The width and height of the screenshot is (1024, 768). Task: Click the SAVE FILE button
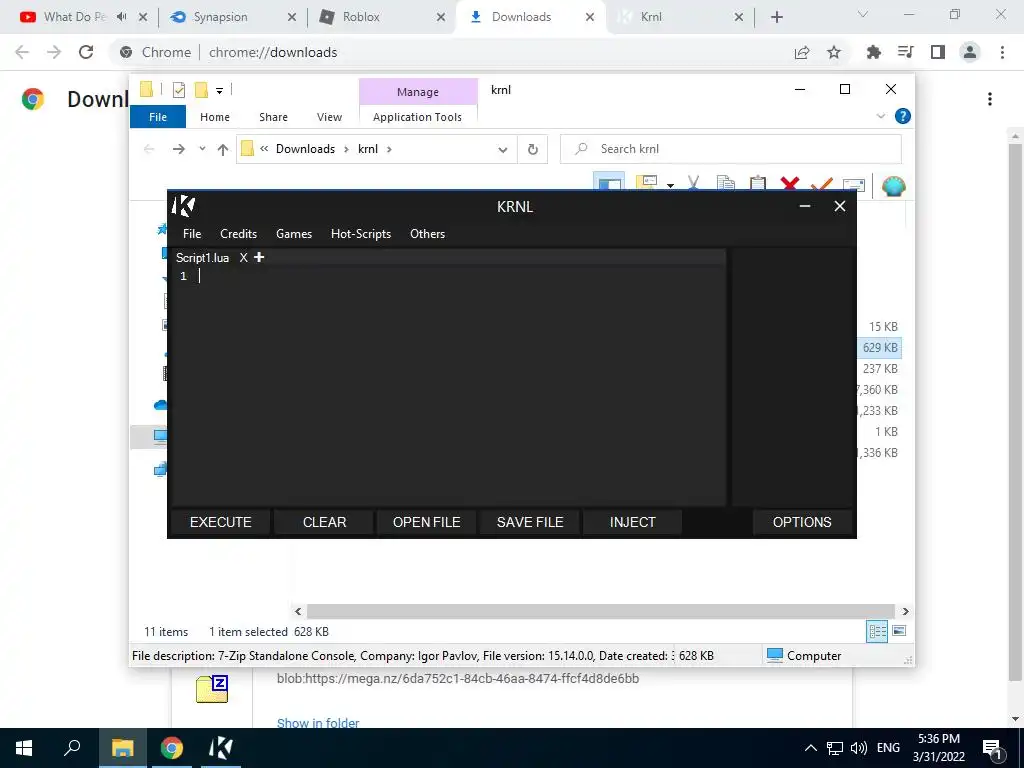(x=530, y=522)
